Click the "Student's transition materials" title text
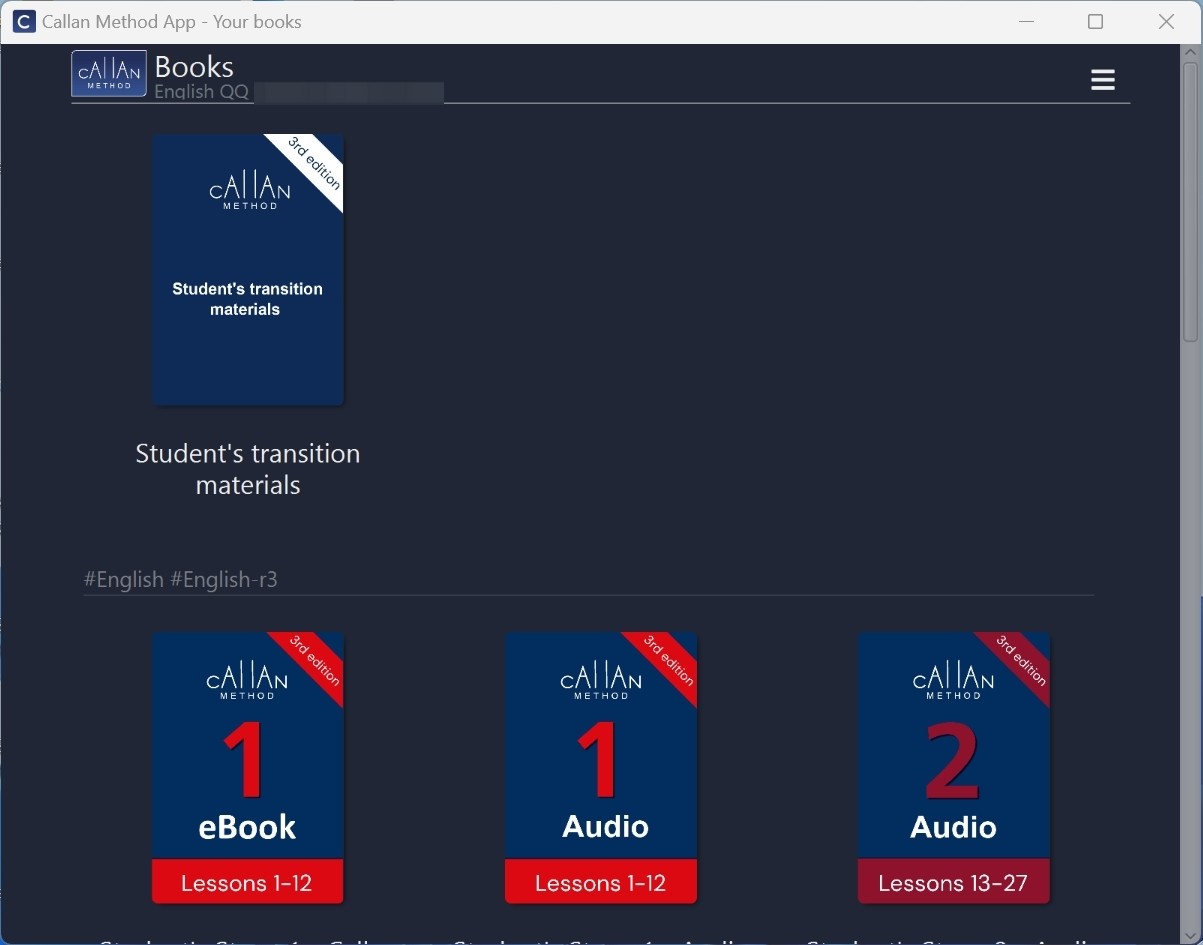This screenshot has width=1203, height=945. 248,469
